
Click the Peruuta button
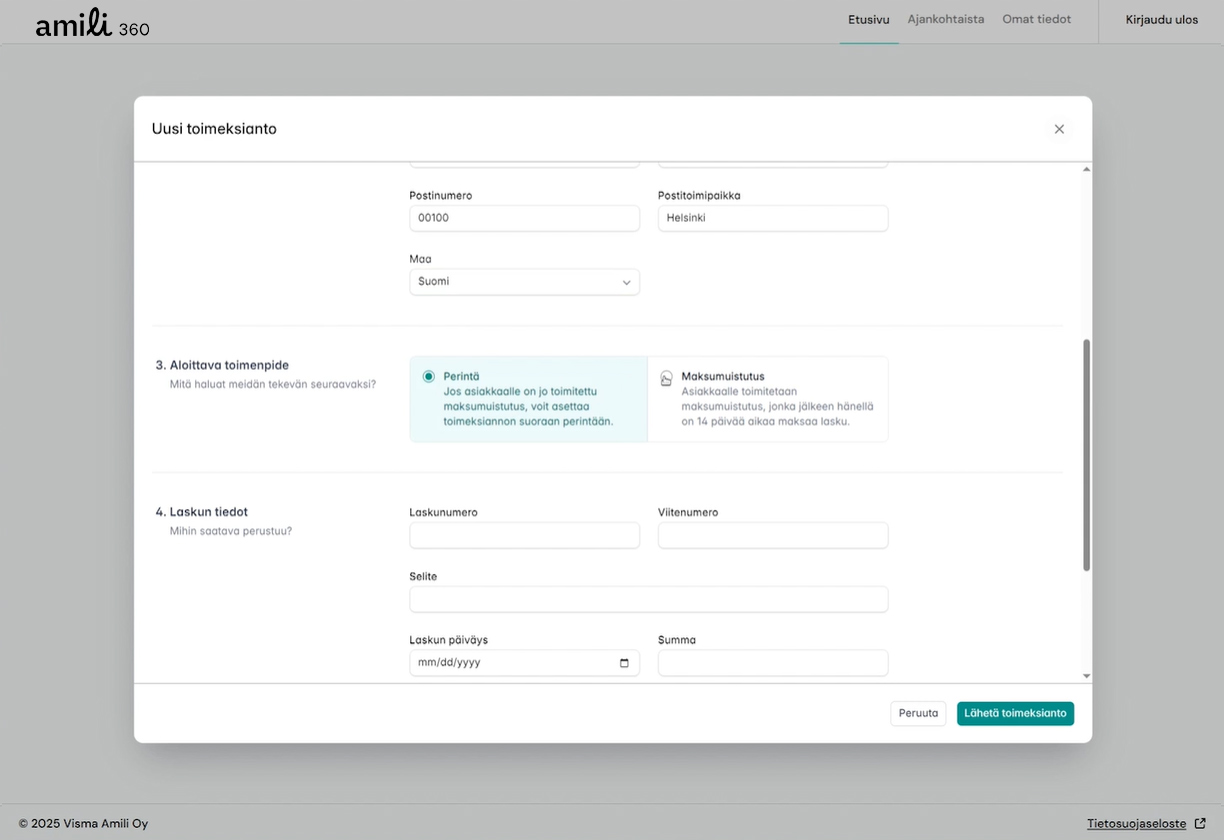pyautogui.click(x=917, y=714)
